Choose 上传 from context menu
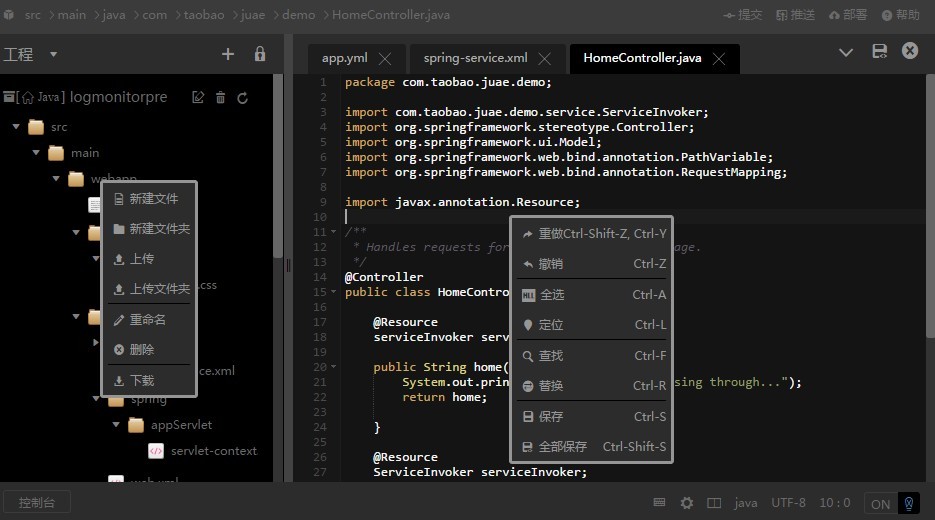Image resolution: width=935 pixels, height=520 pixels. pos(149,259)
